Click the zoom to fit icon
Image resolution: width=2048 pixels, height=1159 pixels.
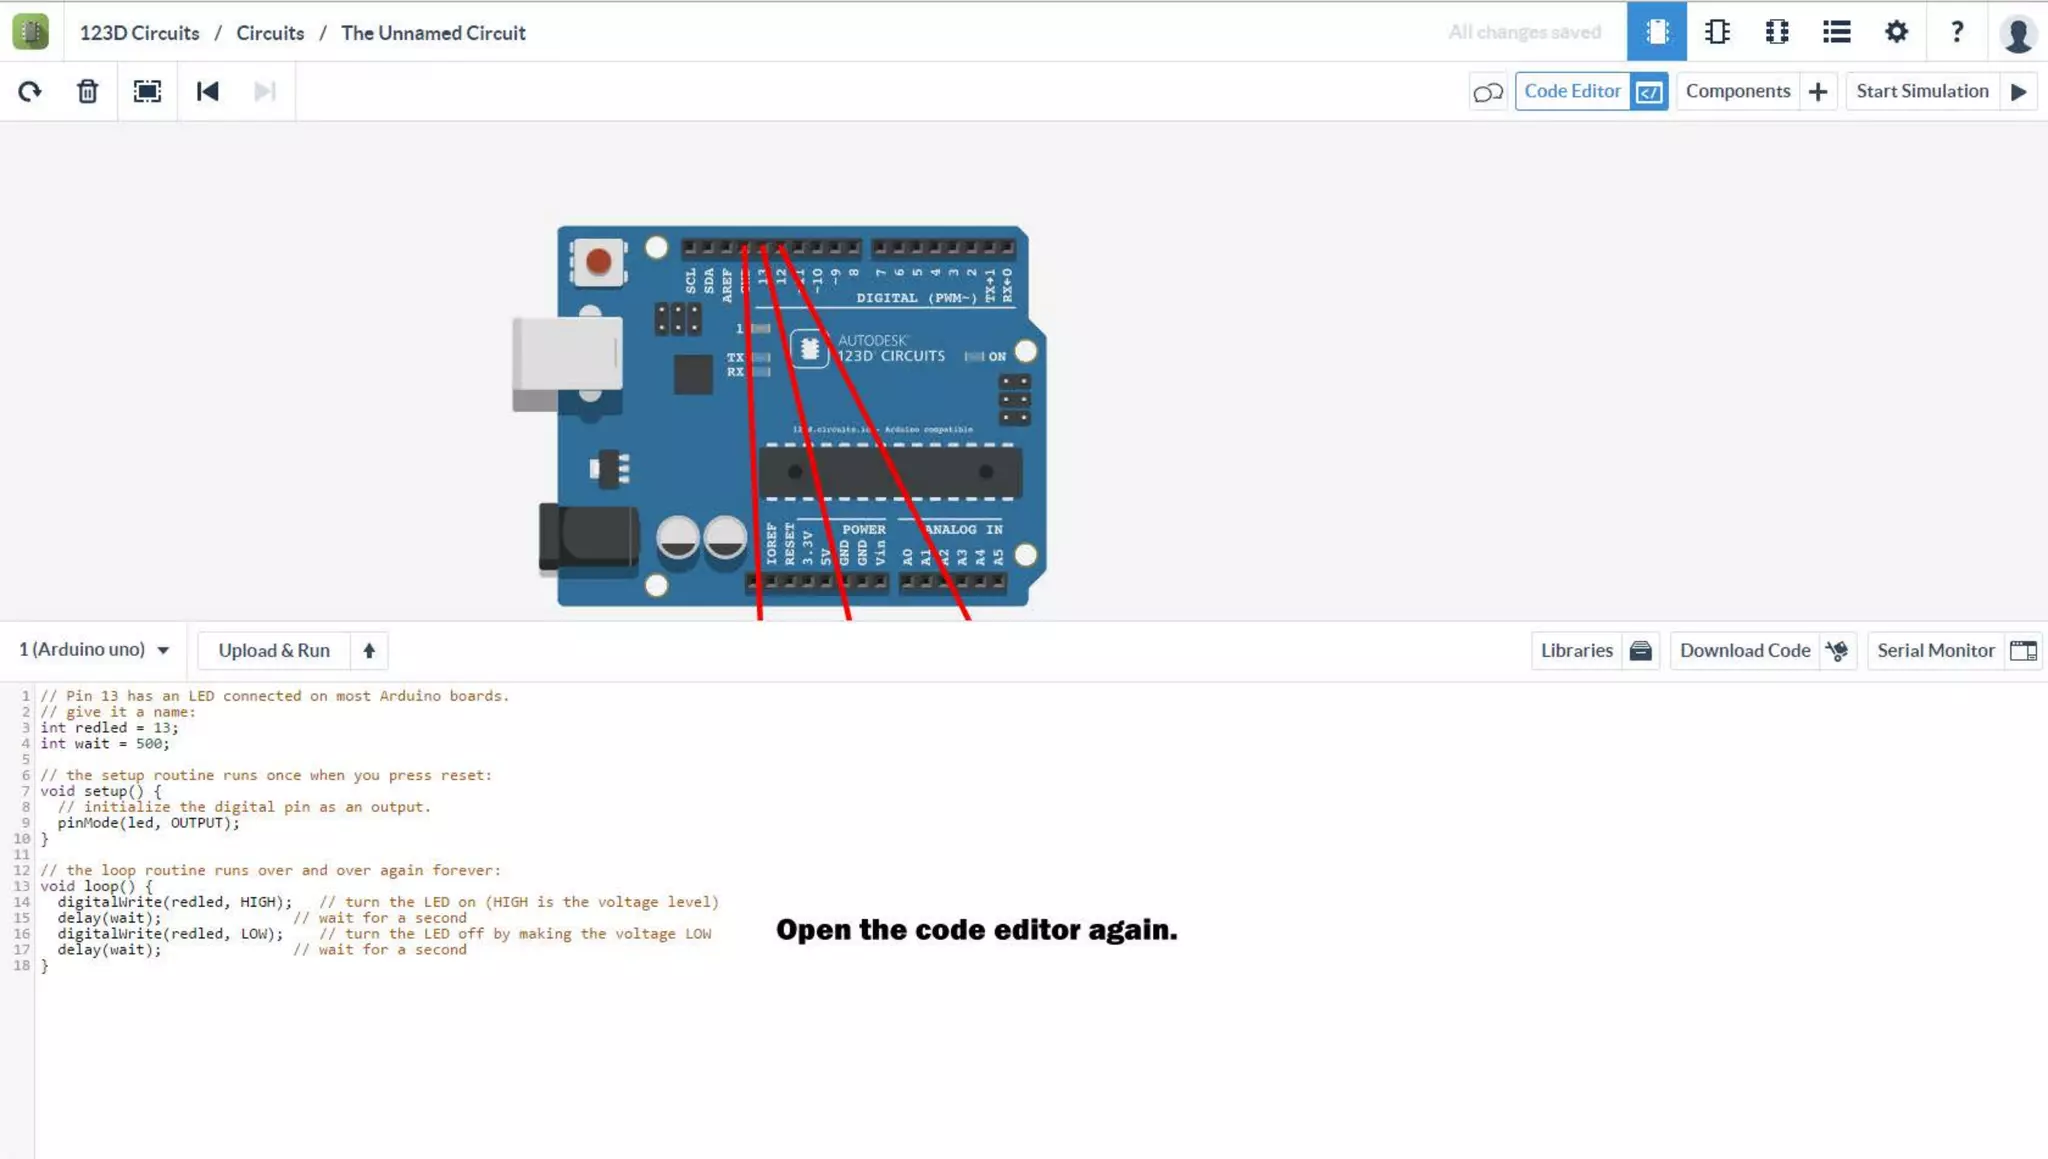click(147, 92)
